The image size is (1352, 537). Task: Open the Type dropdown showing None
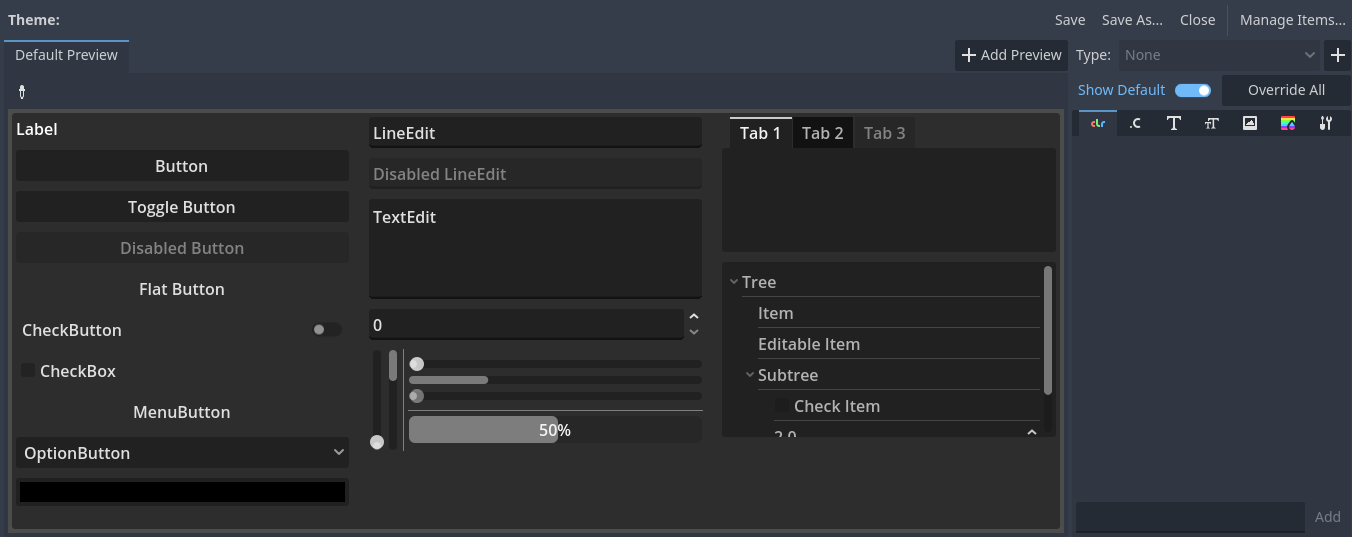1219,55
